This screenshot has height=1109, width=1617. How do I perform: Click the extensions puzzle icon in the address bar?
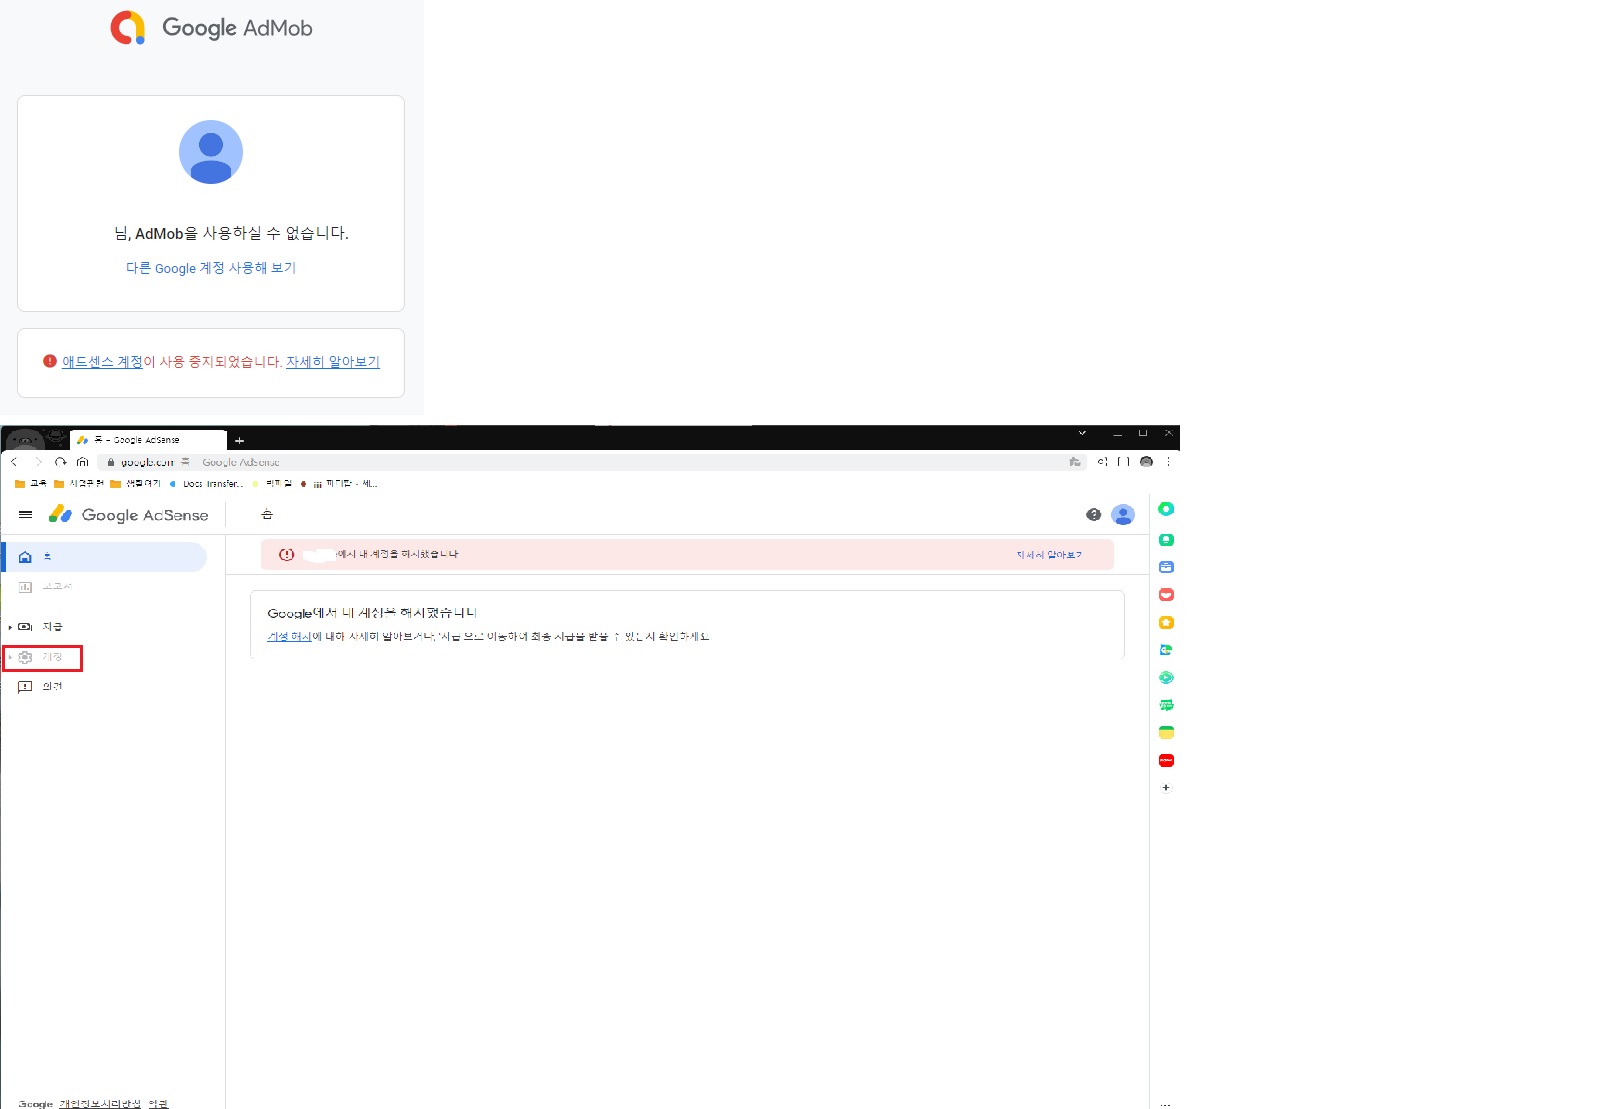click(1075, 462)
